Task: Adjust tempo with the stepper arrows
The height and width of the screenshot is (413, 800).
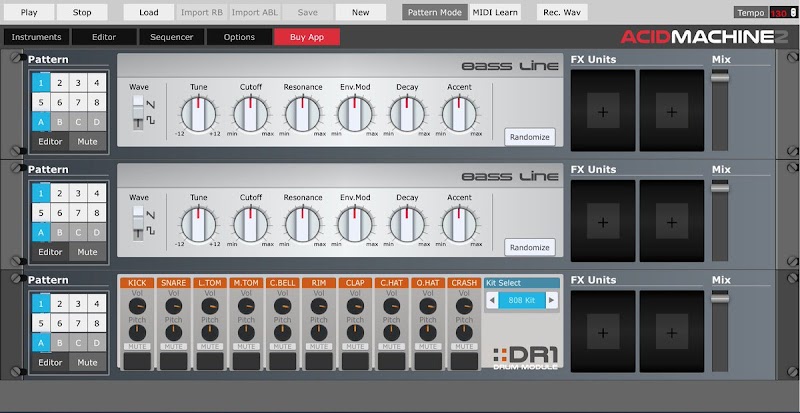Action: point(792,13)
